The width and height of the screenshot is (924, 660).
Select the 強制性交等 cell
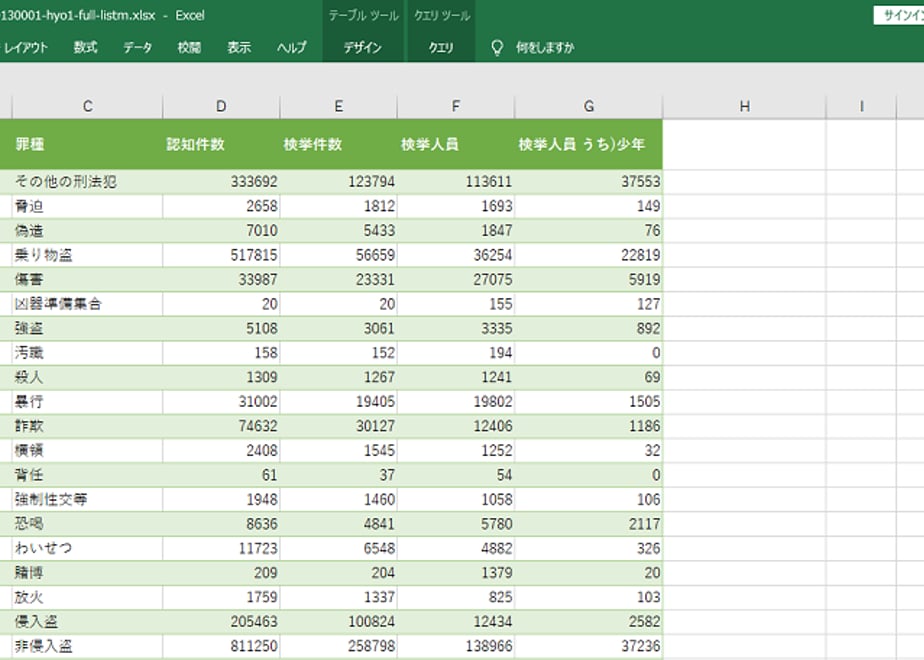pos(87,500)
